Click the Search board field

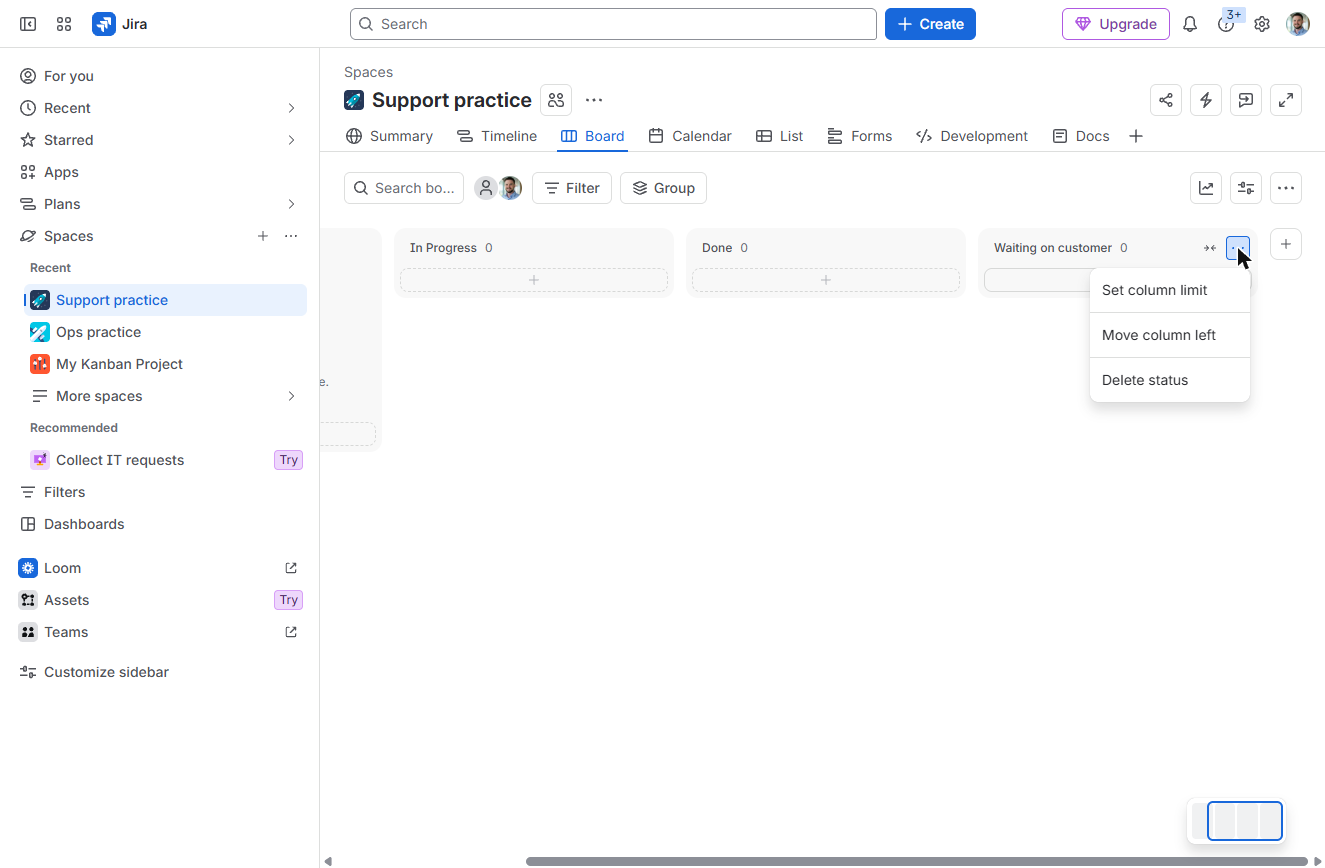(x=404, y=188)
